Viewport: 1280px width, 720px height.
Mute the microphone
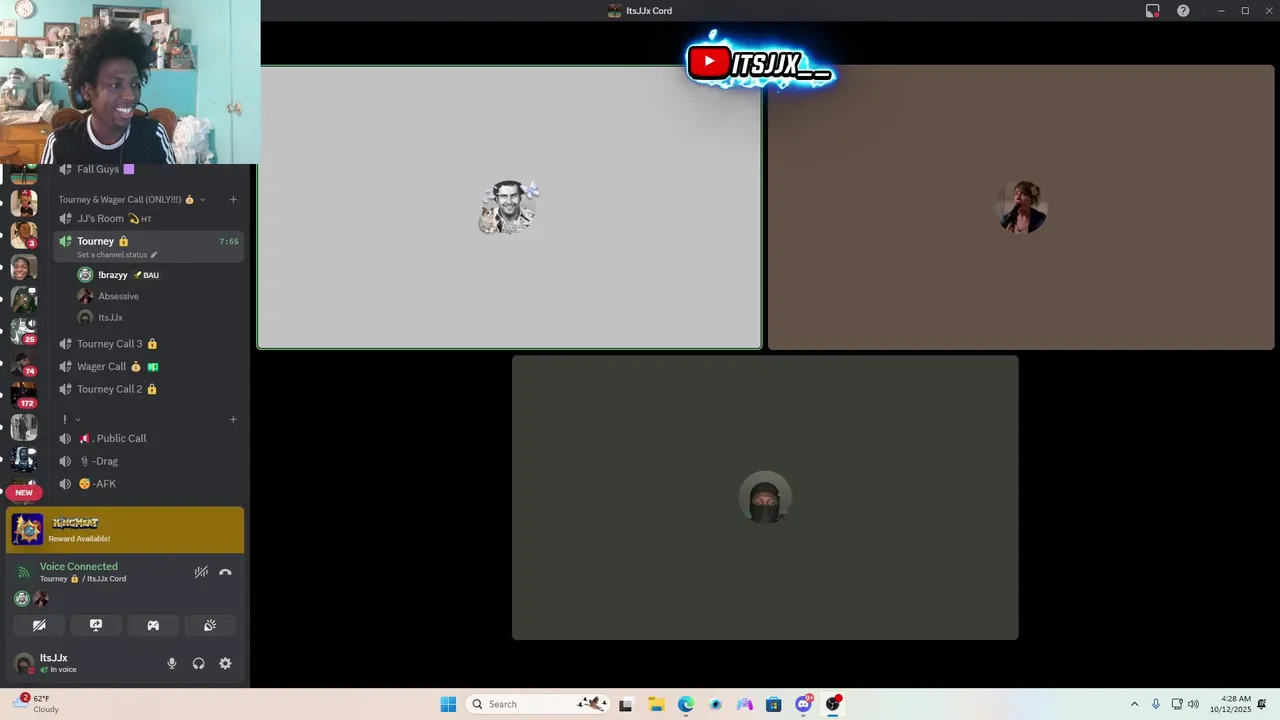click(x=171, y=663)
